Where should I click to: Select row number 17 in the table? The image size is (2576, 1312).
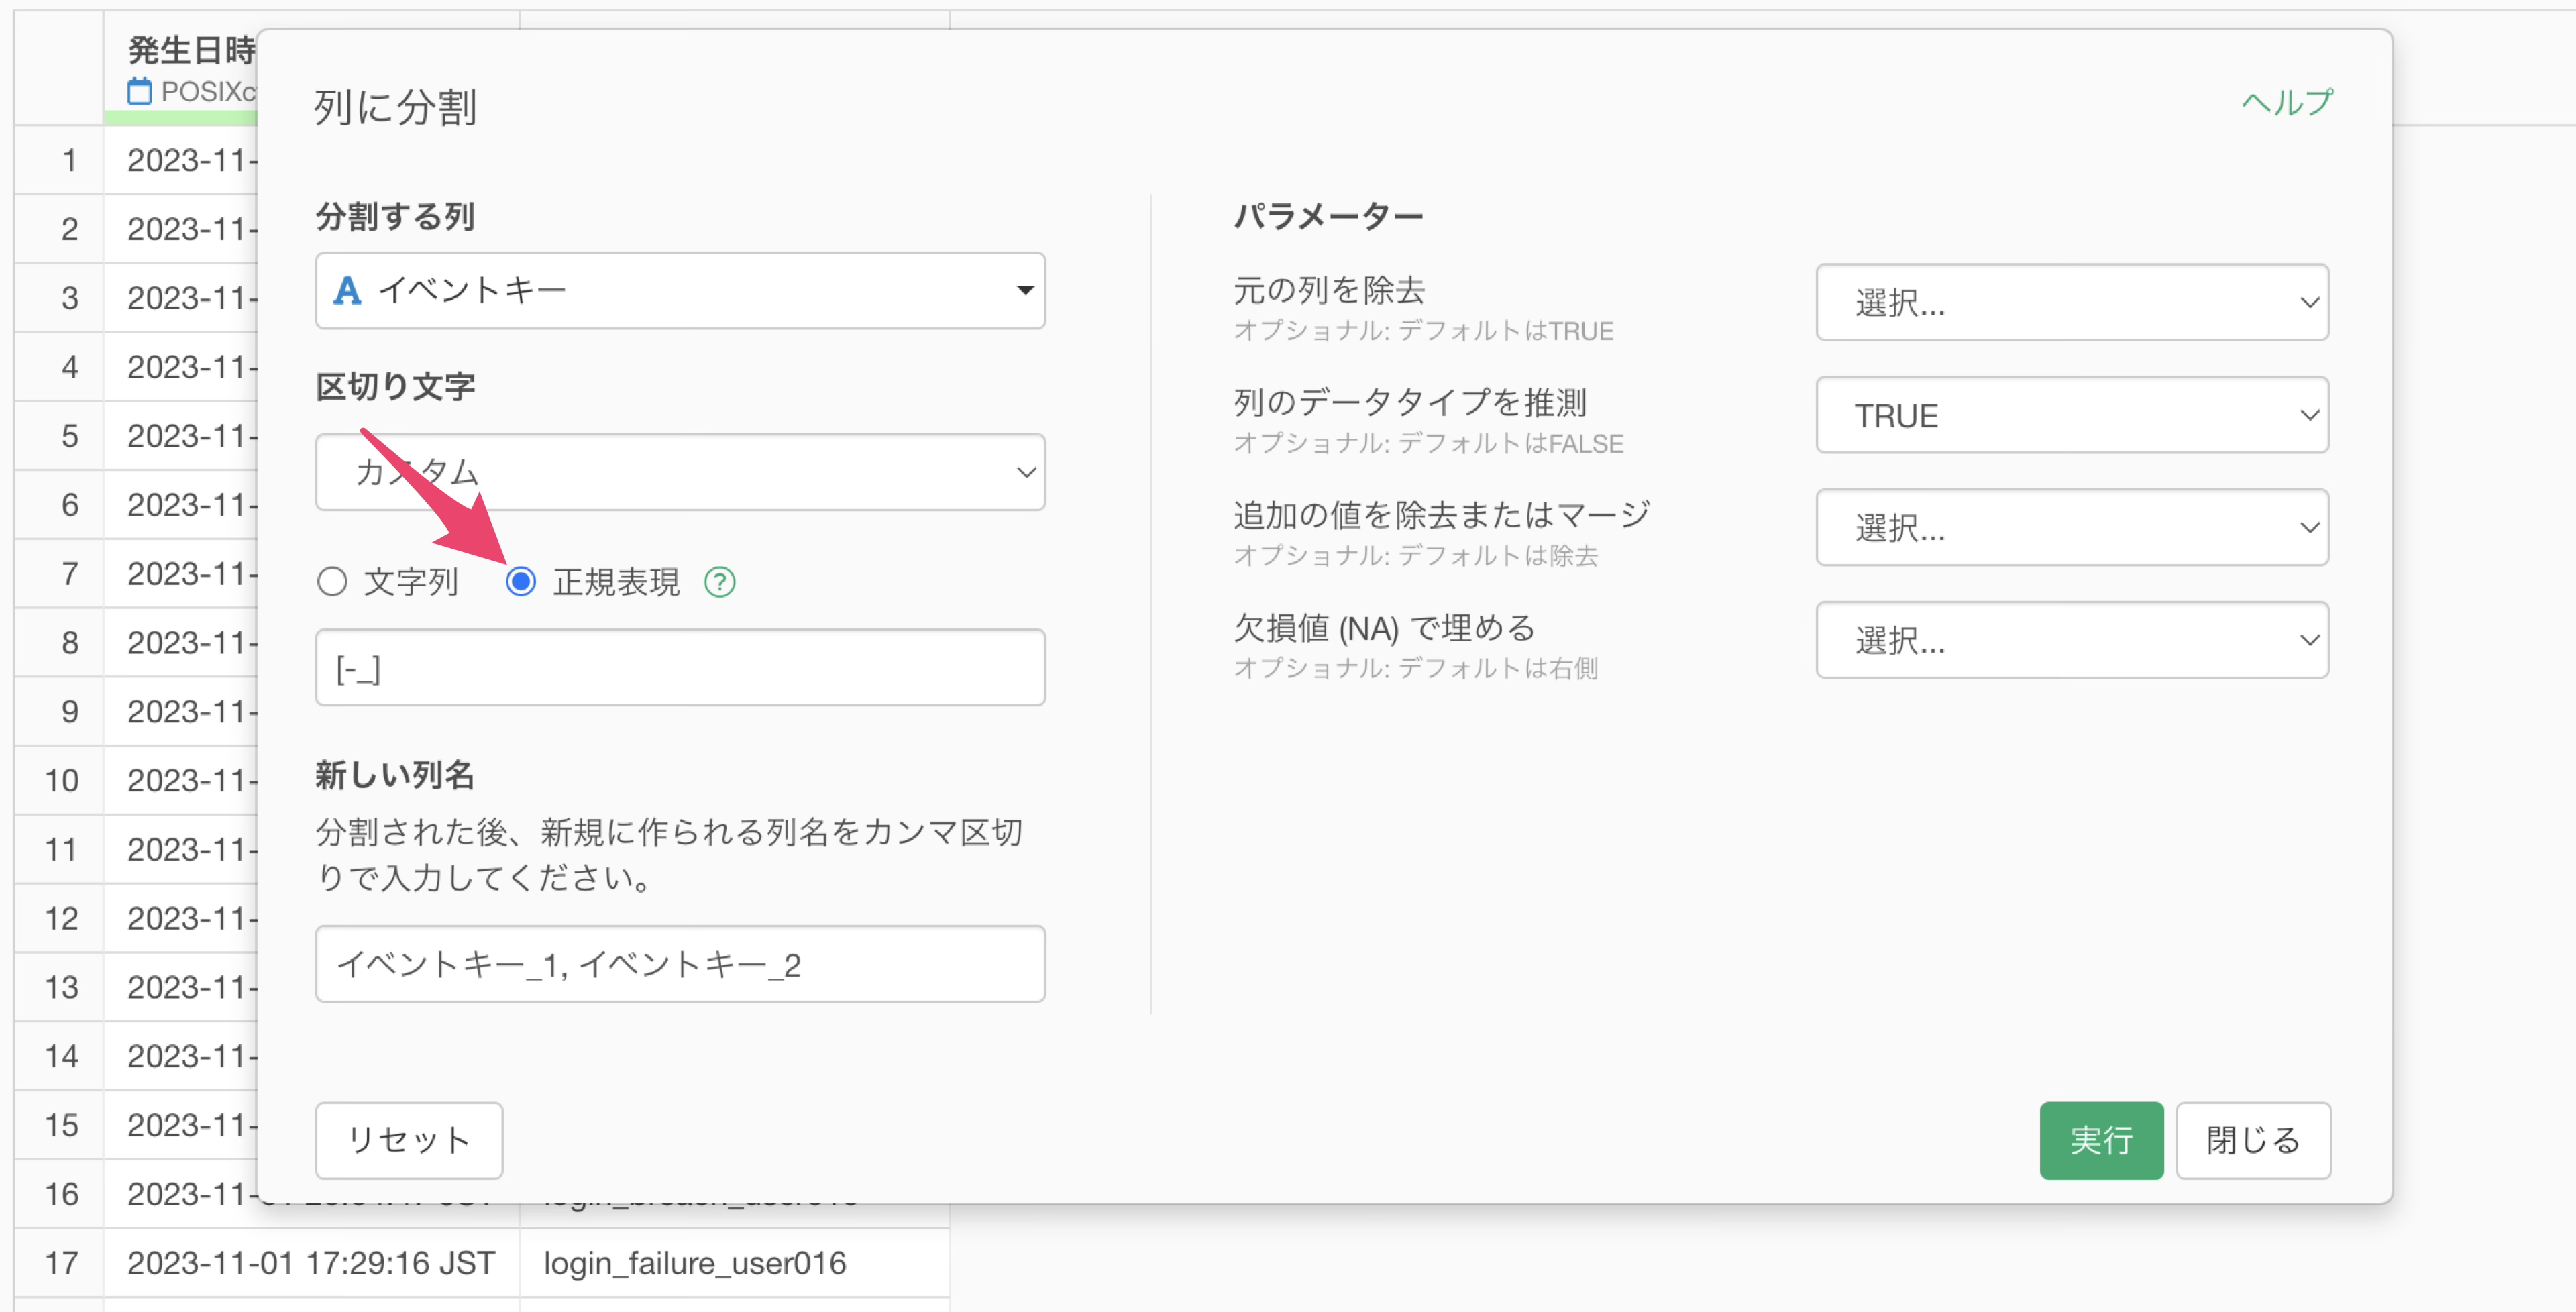(x=61, y=1263)
